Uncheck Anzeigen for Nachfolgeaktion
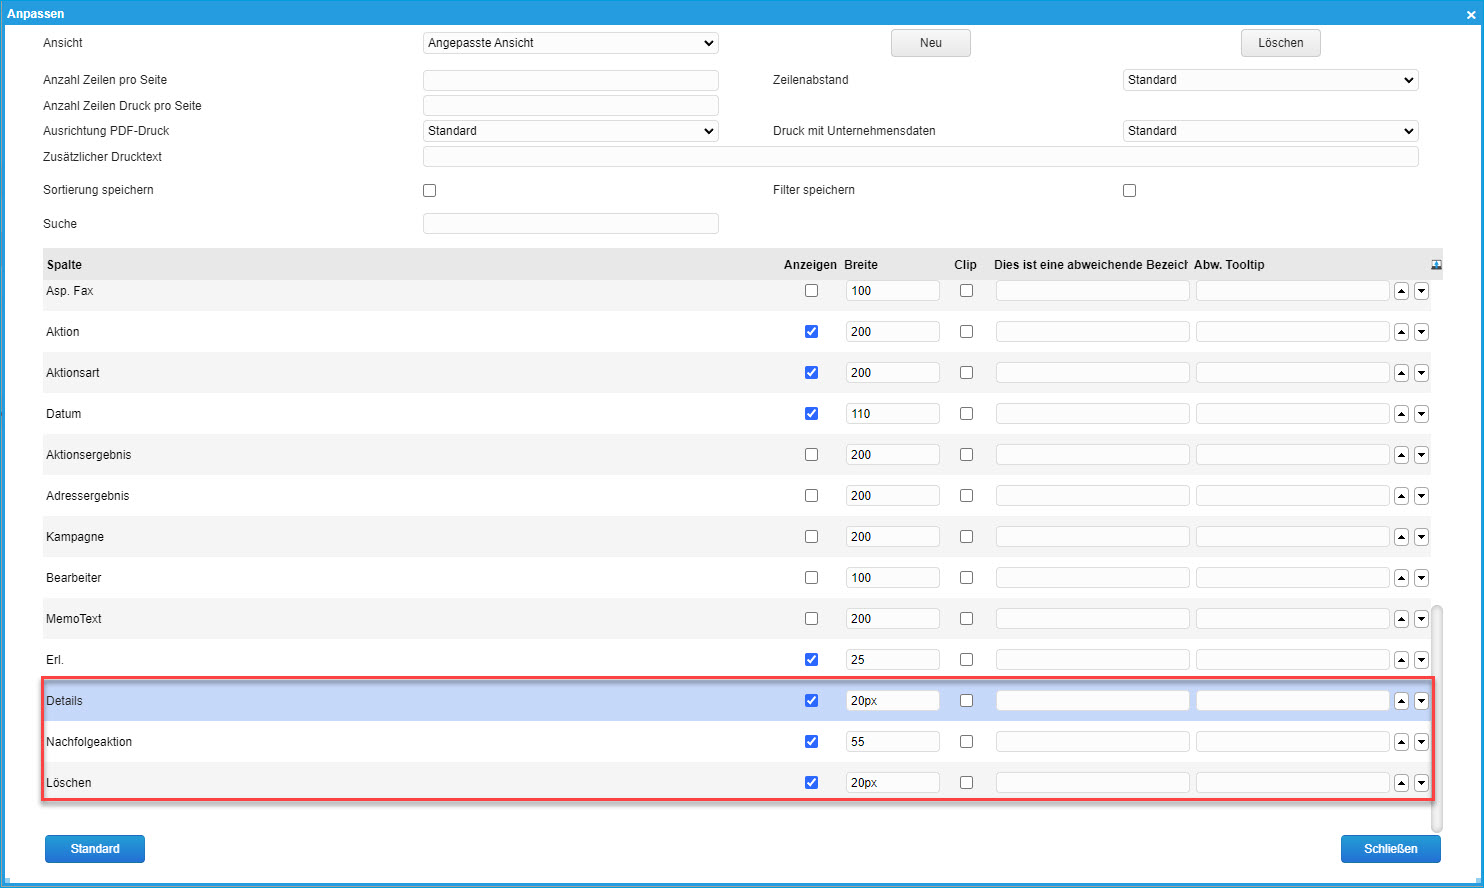 point(811,742)
